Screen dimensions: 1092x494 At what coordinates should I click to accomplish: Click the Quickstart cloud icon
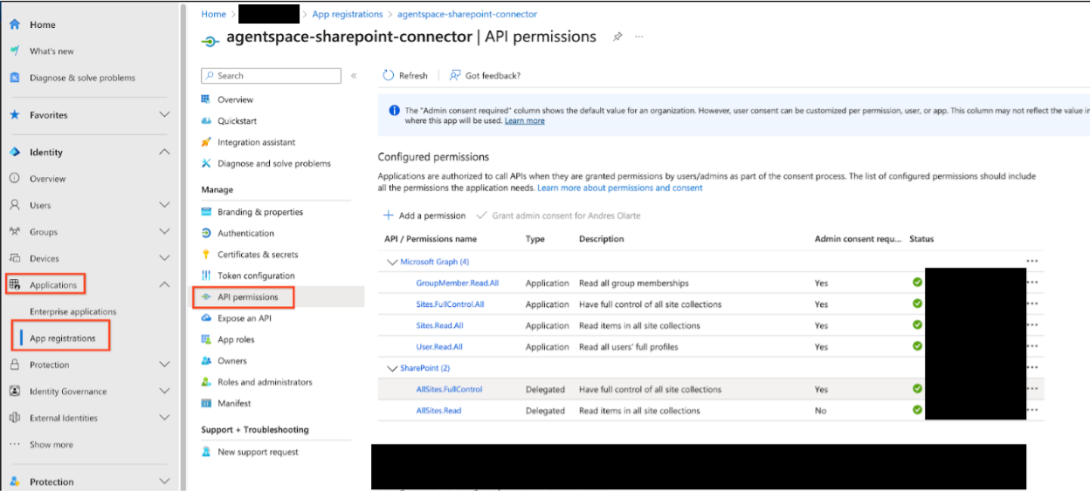(x=205, y=121)
